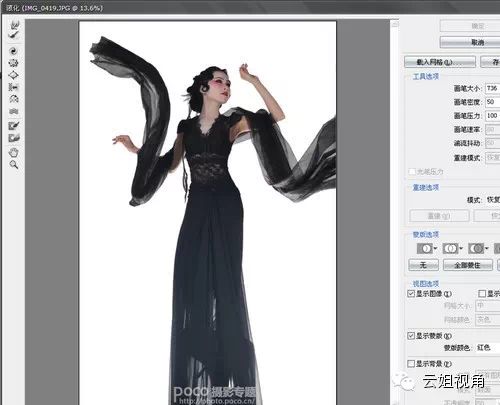
Task: Click the brush size field showing 736
Action: tap(493, 88)
